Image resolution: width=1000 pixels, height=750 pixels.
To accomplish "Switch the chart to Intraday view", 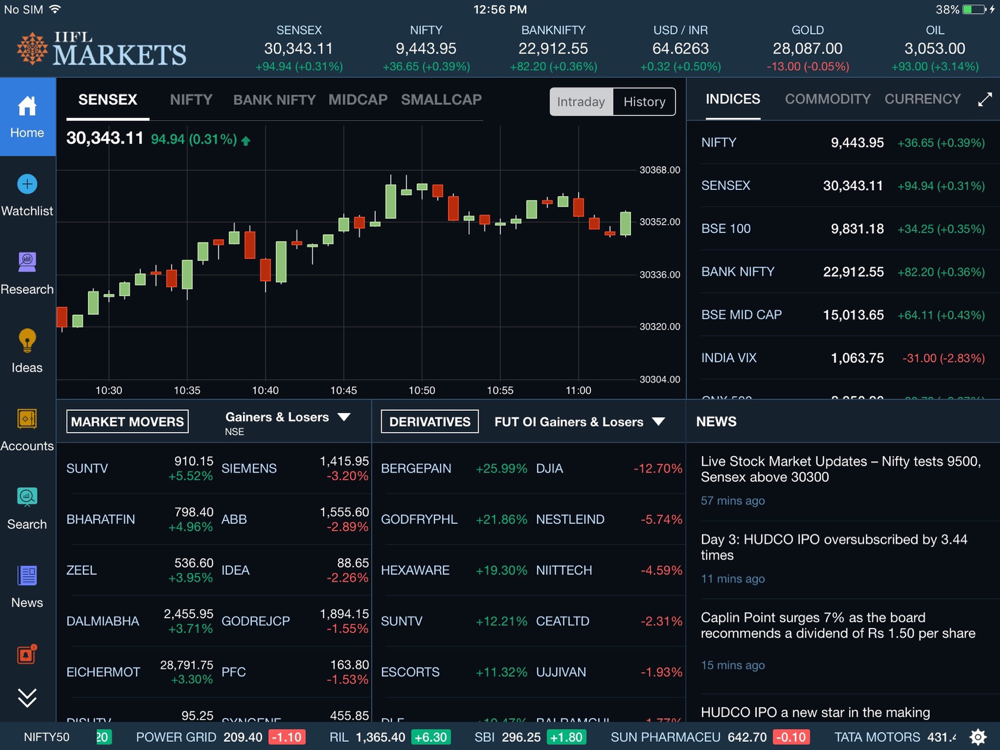I will 581,101.
